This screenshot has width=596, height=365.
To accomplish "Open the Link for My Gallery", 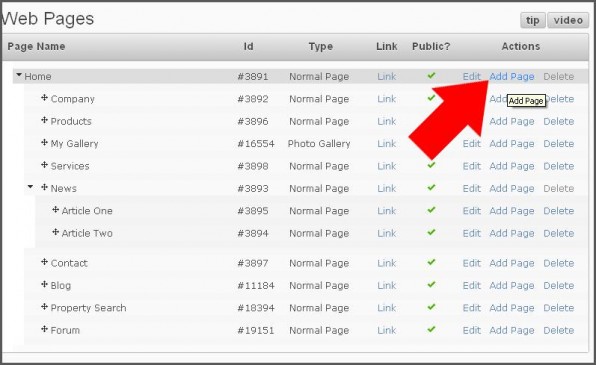I will coord(387,144).
